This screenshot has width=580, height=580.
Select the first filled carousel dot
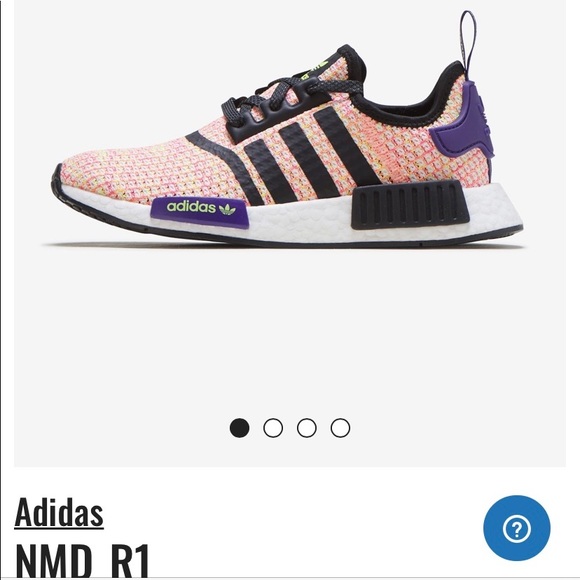coord(239,428)
